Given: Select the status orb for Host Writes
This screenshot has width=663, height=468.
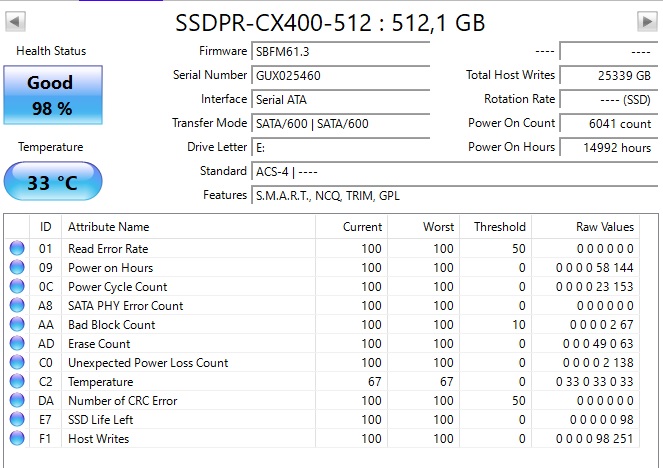Looking at the screenshot, I should 17,438.
